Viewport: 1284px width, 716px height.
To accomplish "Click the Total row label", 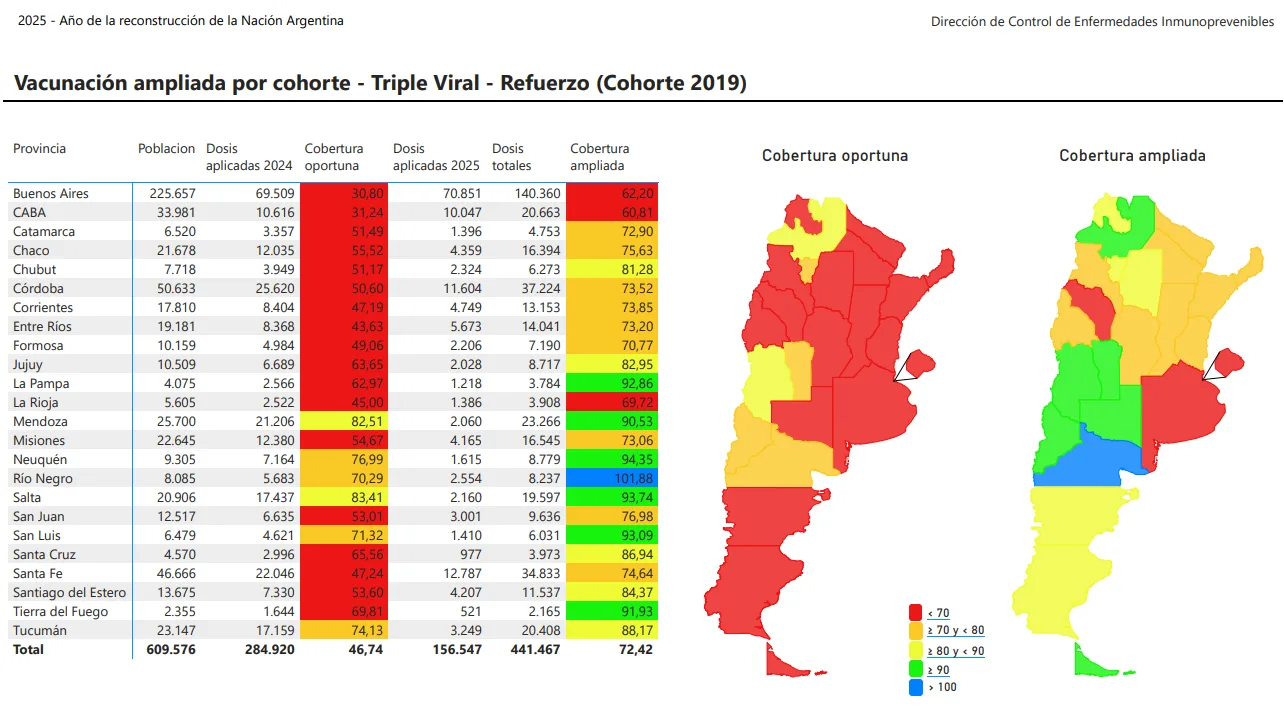I will click(29, 649).
